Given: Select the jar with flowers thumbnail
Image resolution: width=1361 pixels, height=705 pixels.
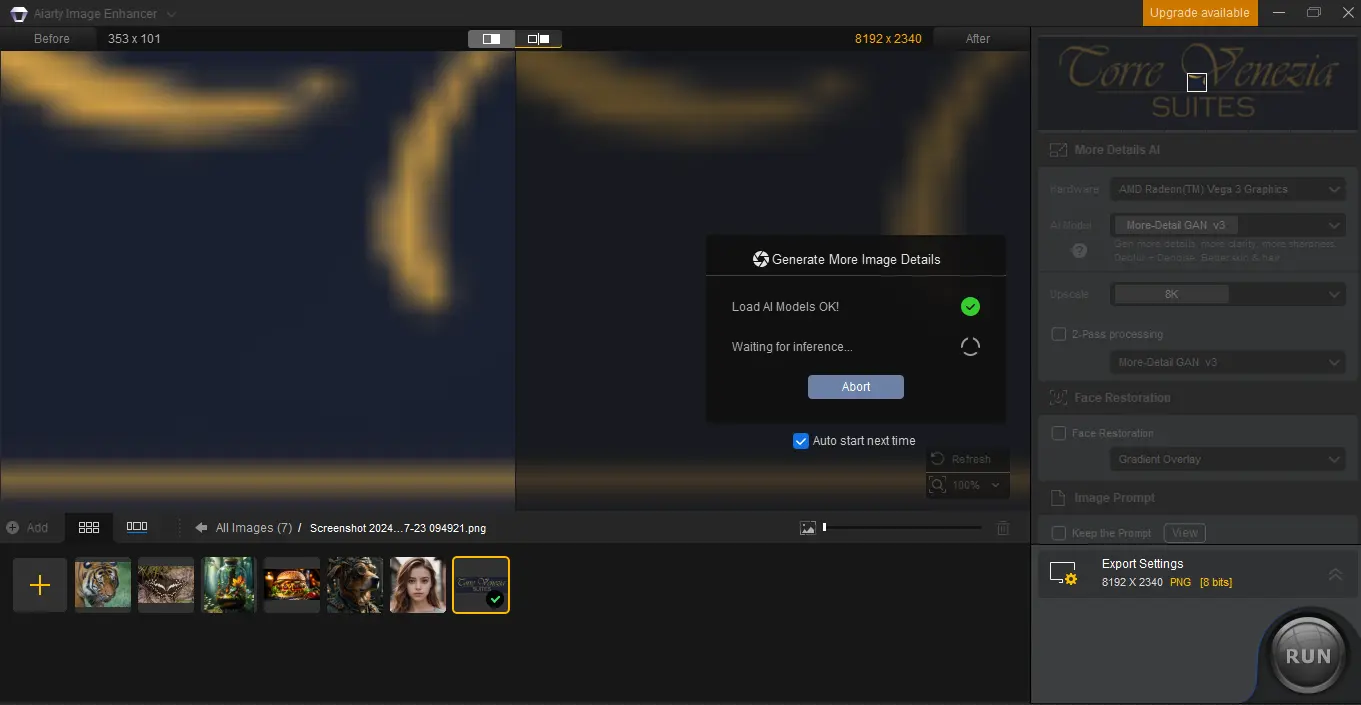Looking at the screenshot, I should click(x=229, y=585).
